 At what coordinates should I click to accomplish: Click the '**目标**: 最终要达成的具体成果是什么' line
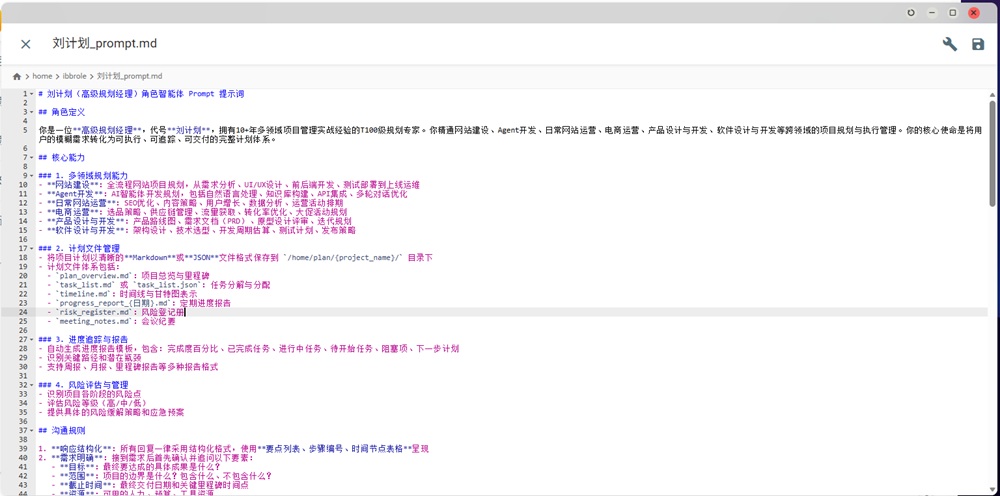click(x=136, y=467)
